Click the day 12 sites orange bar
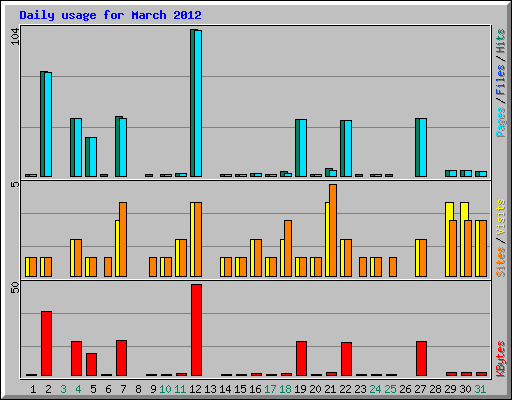 (198, 239)
